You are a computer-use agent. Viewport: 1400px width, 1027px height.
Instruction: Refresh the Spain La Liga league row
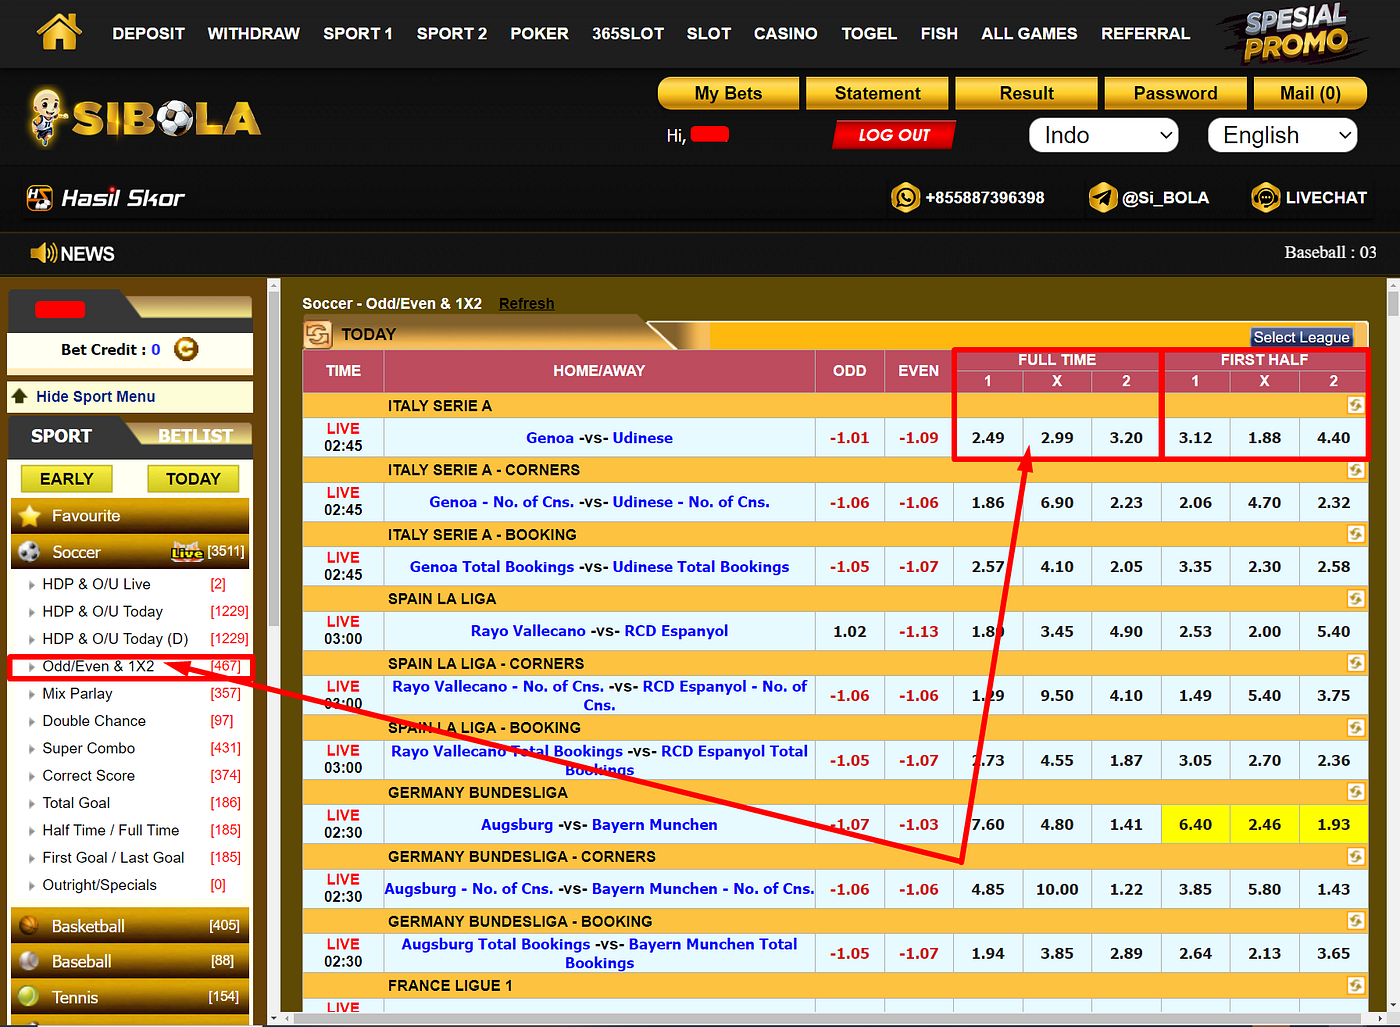1356,599
